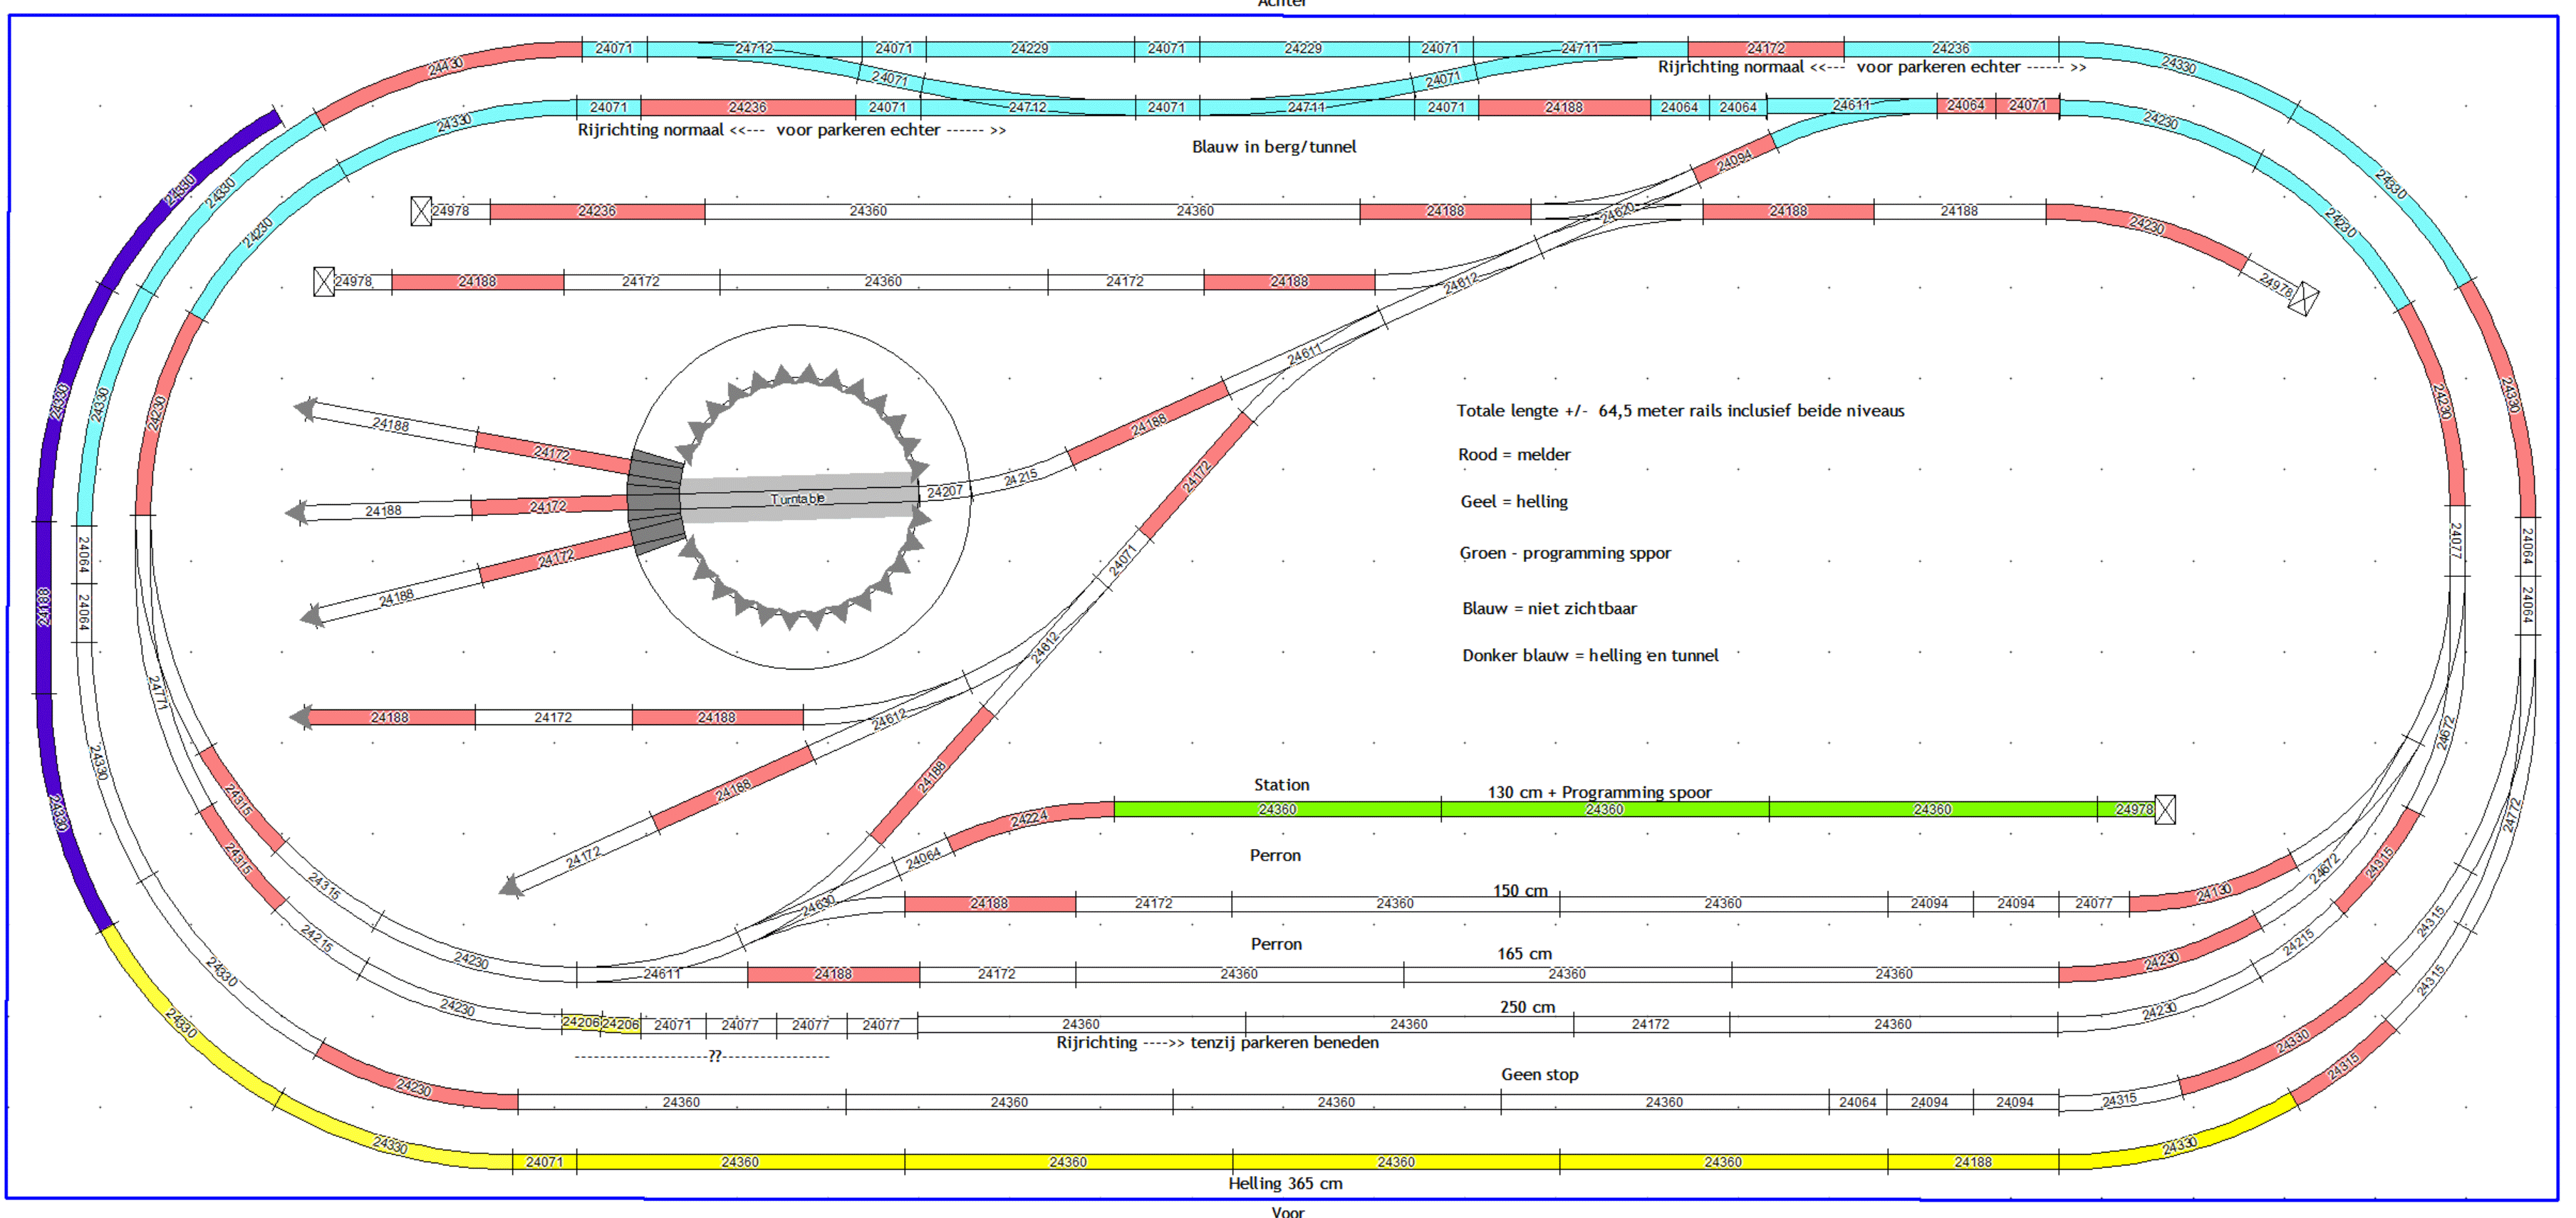This screenshot has height=1218, width=2576.
Task: Click legend entry 'Groen - programming sppor'
Action: click(1565, 553)
